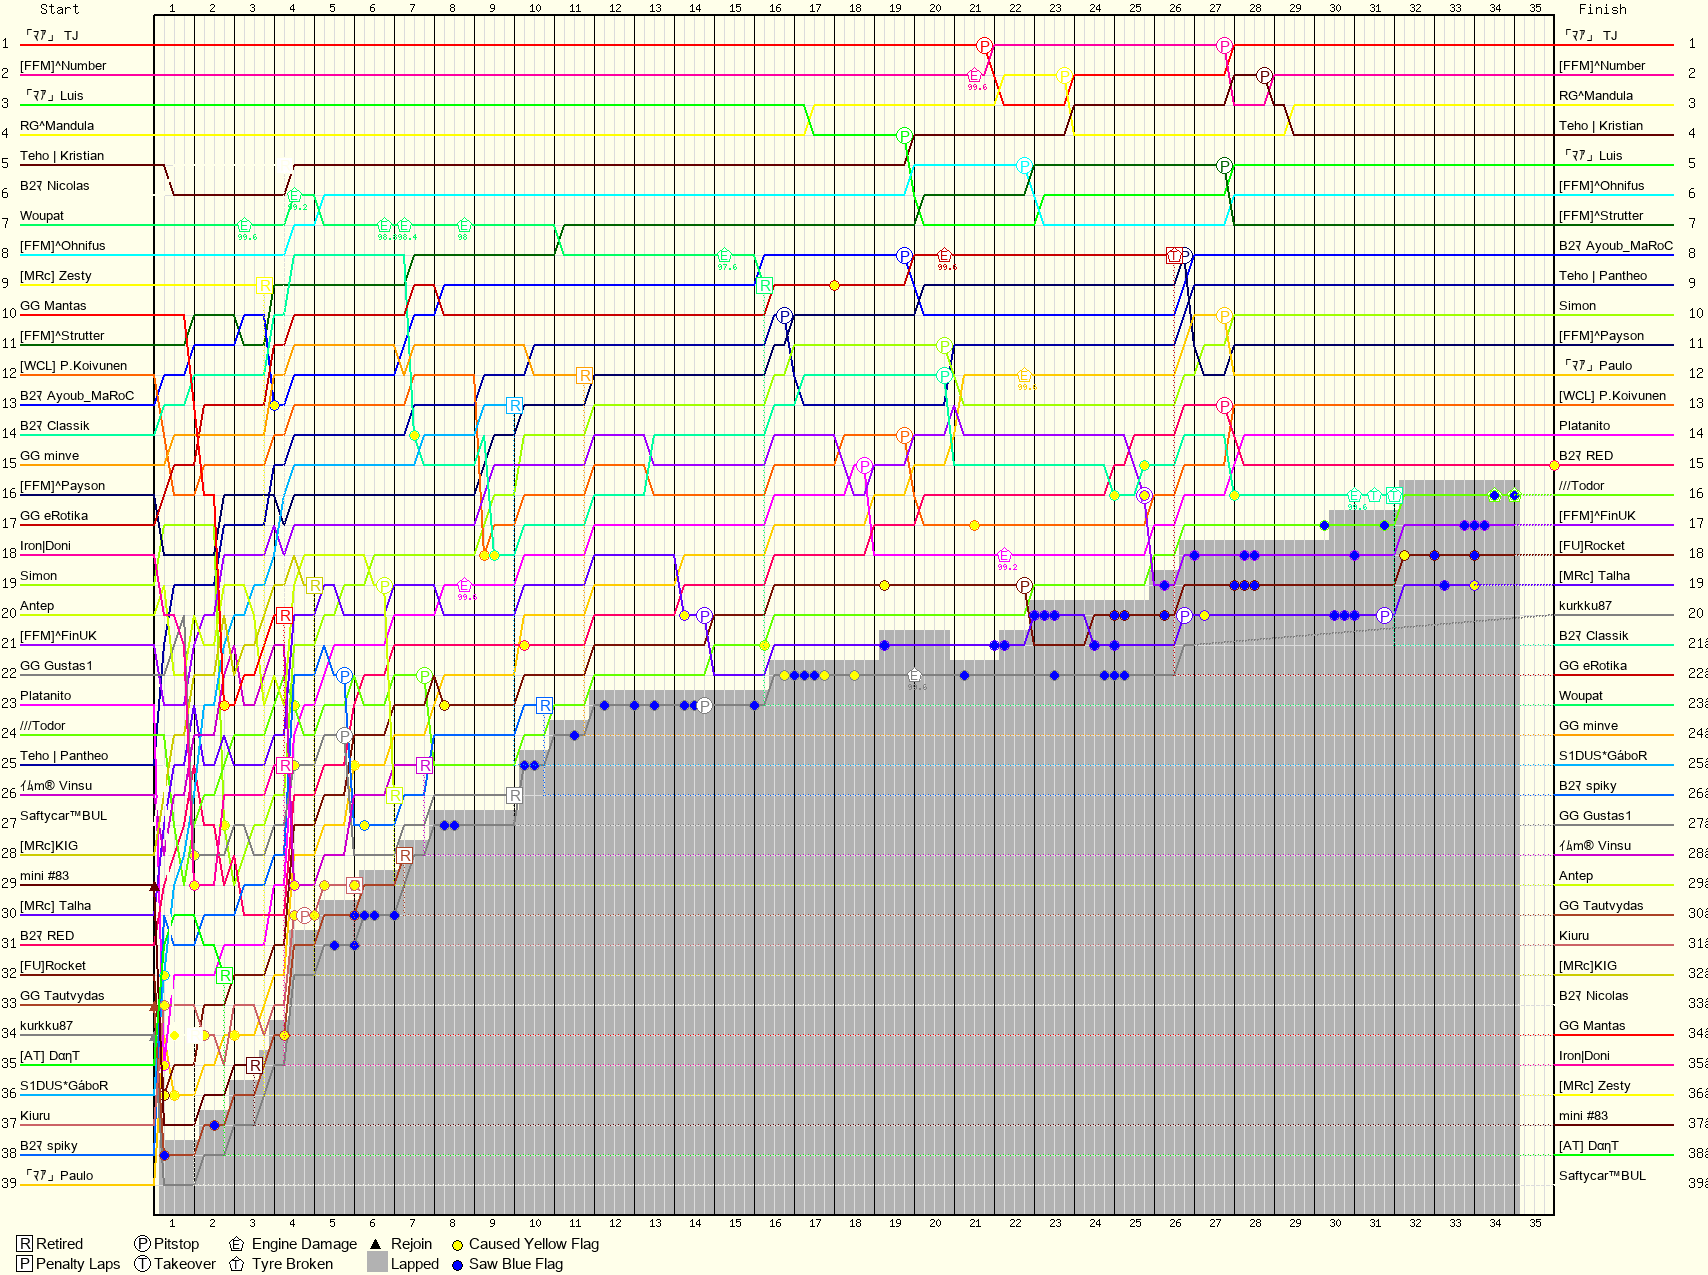
Task: Click the Pitstop circle legend icon
Action: pos(142,1244)
